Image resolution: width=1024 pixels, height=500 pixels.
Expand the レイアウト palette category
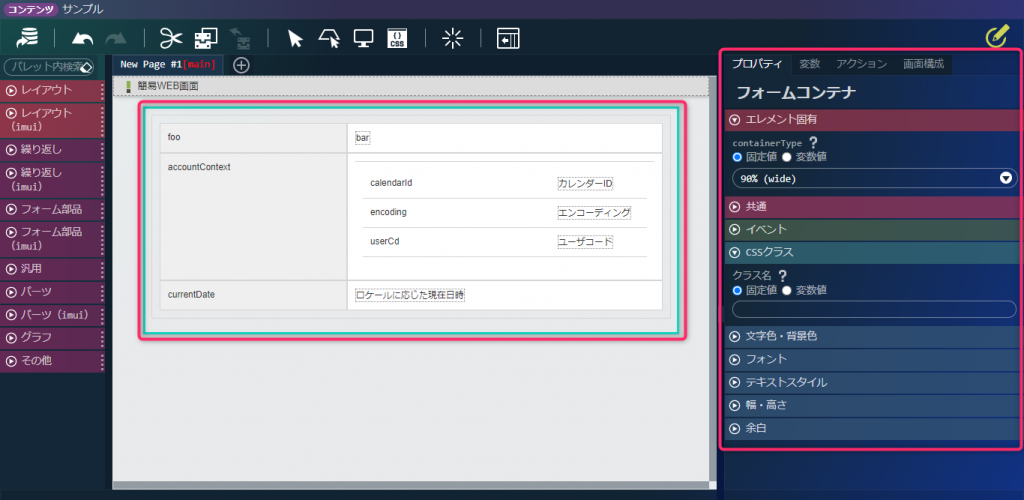tap(52, 90)
